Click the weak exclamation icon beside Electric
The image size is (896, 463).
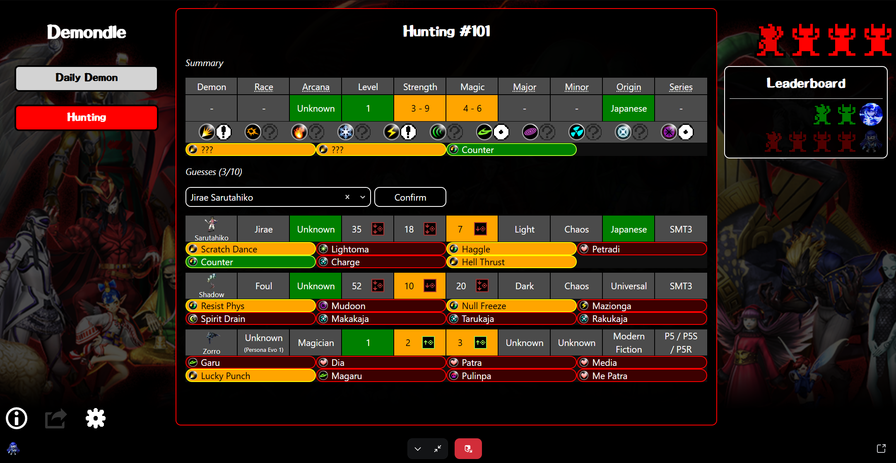pyautogui.click(x=408, y=132)
